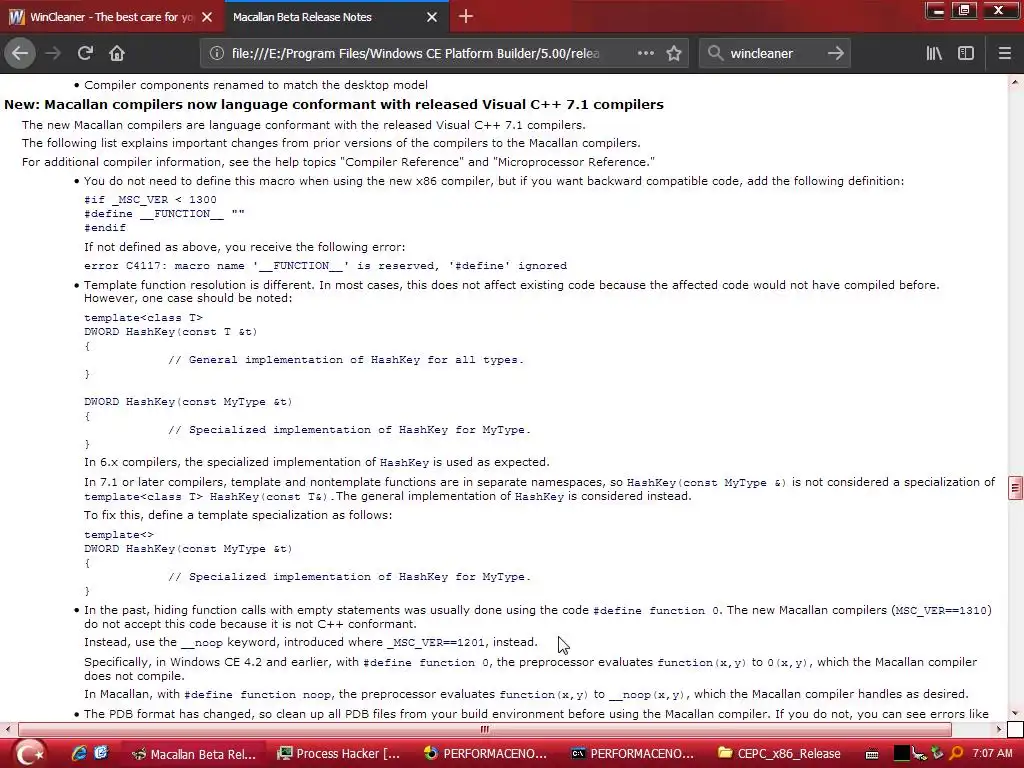Open PERFORMACENO browser taskbar button
Image resolution: width=1024 pixels, height=768 pixels.
click(x=485, y=754)
